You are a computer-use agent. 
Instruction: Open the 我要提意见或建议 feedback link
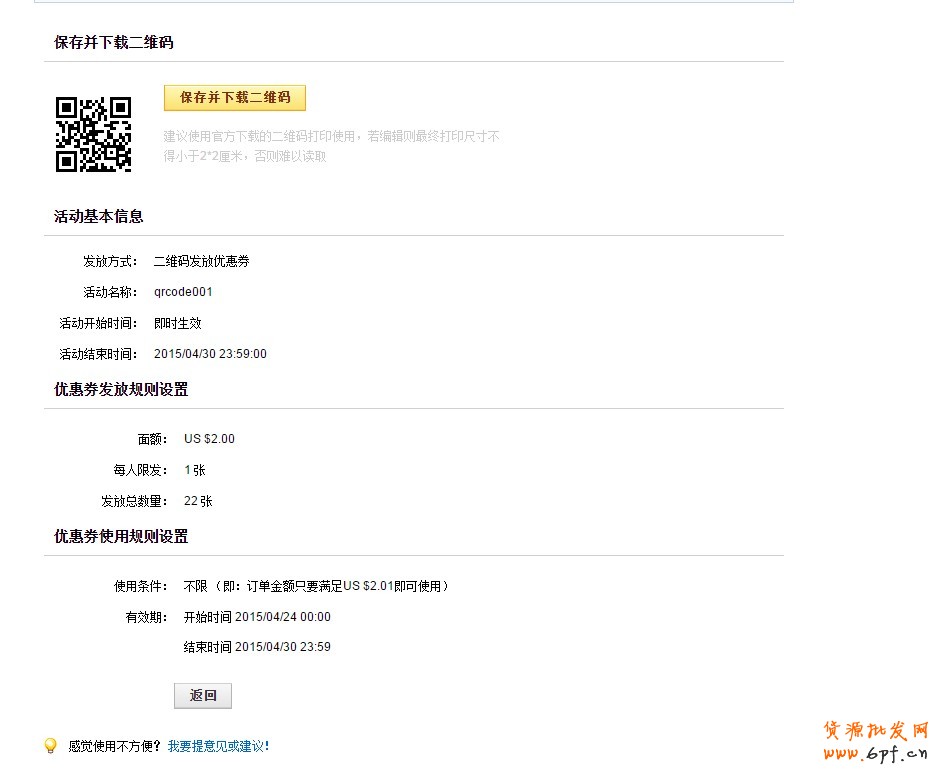(x=218, y=746)
